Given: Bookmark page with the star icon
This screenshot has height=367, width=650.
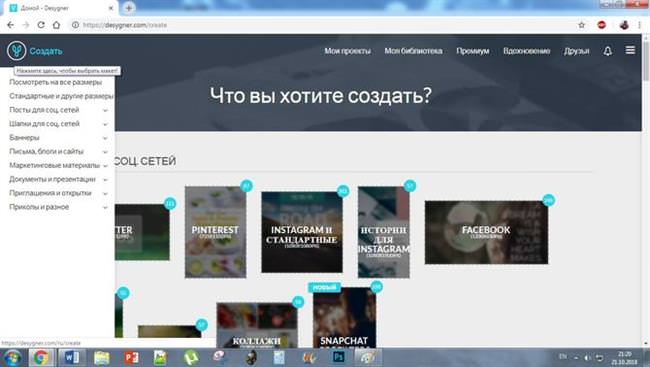Looking at the screenshot, I should pos(582,25).
